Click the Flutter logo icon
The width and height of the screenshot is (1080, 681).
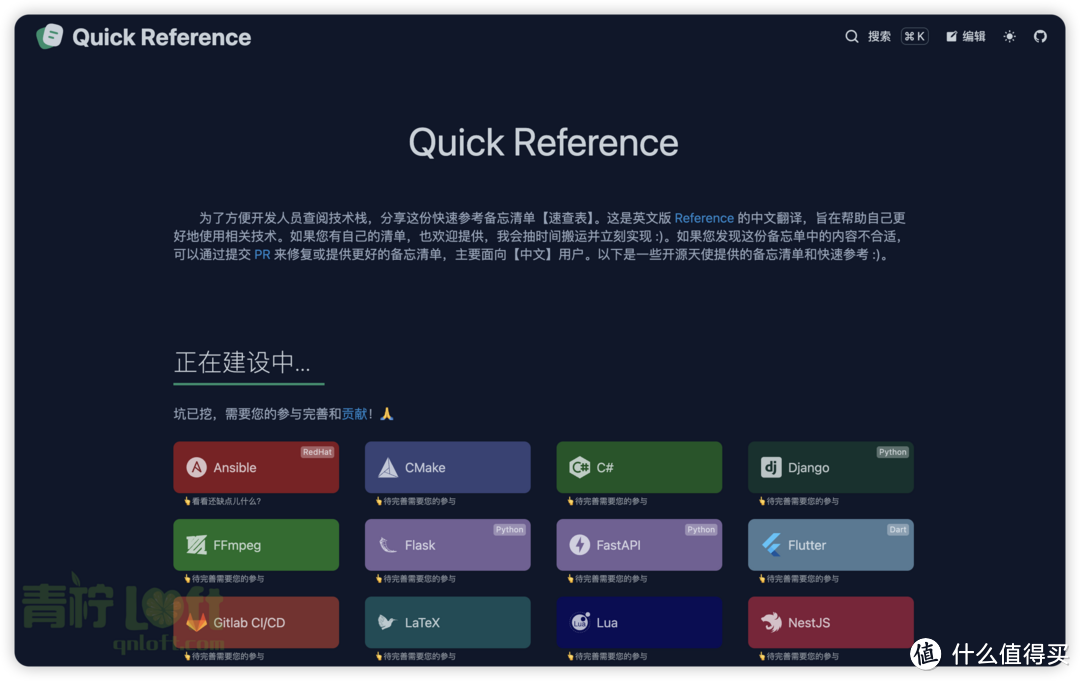pos(771,545)
